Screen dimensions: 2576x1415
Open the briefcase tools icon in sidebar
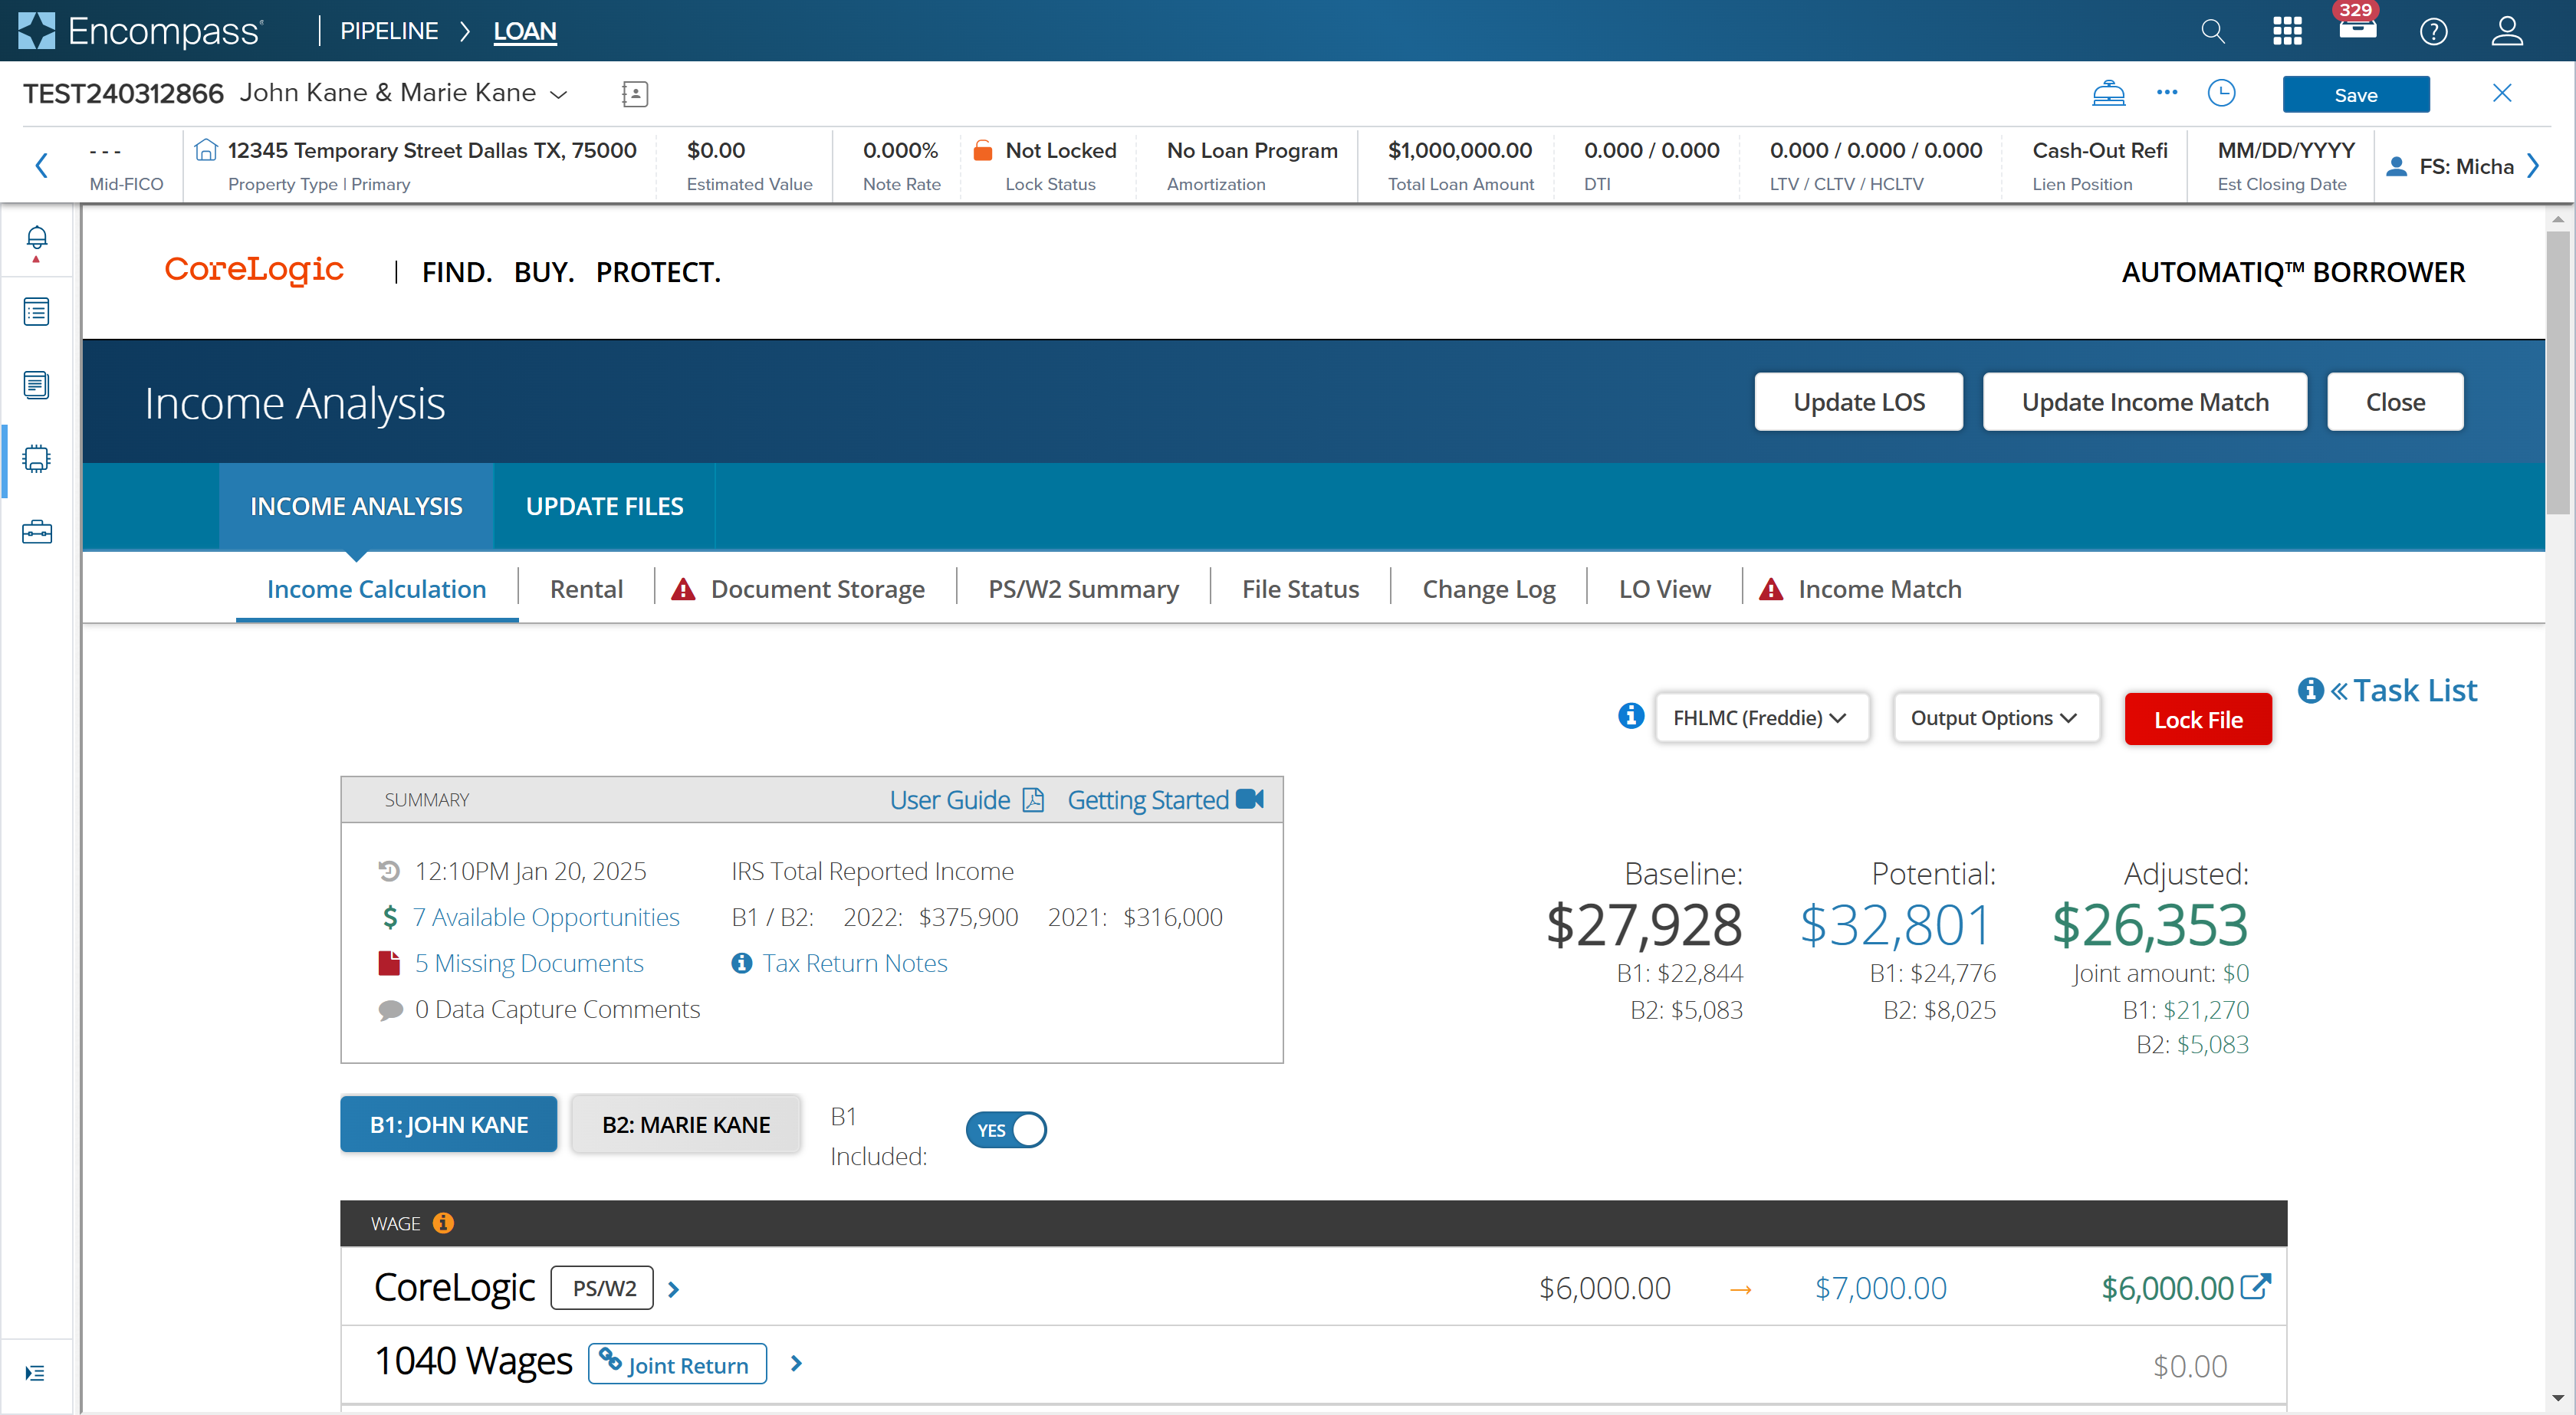coord(36,532)
